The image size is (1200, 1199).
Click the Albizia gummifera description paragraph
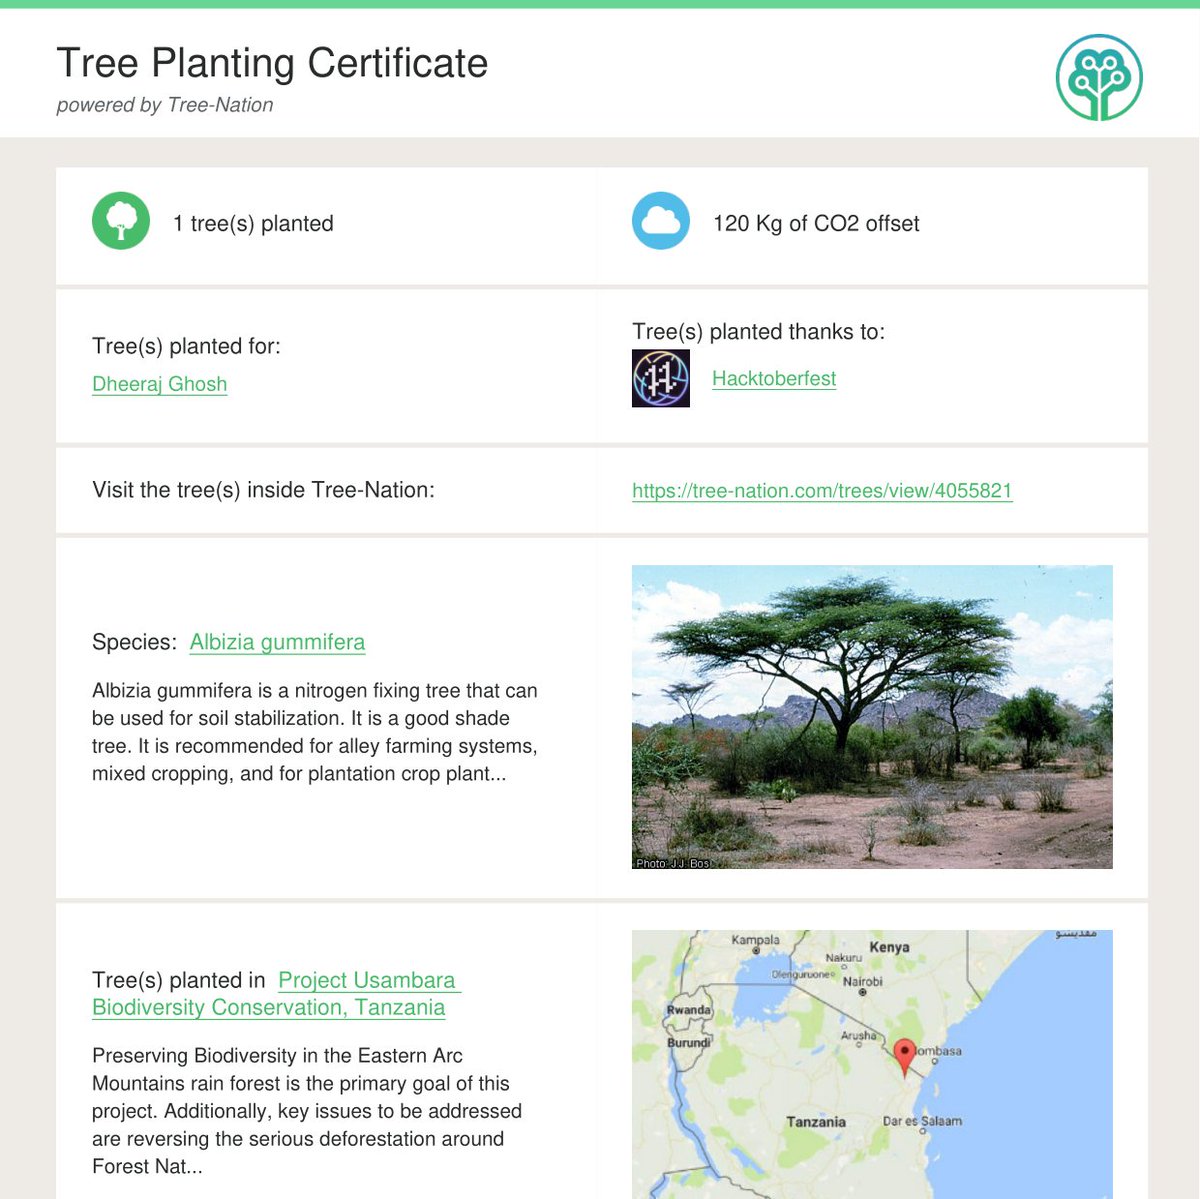[x=315, y=732]
